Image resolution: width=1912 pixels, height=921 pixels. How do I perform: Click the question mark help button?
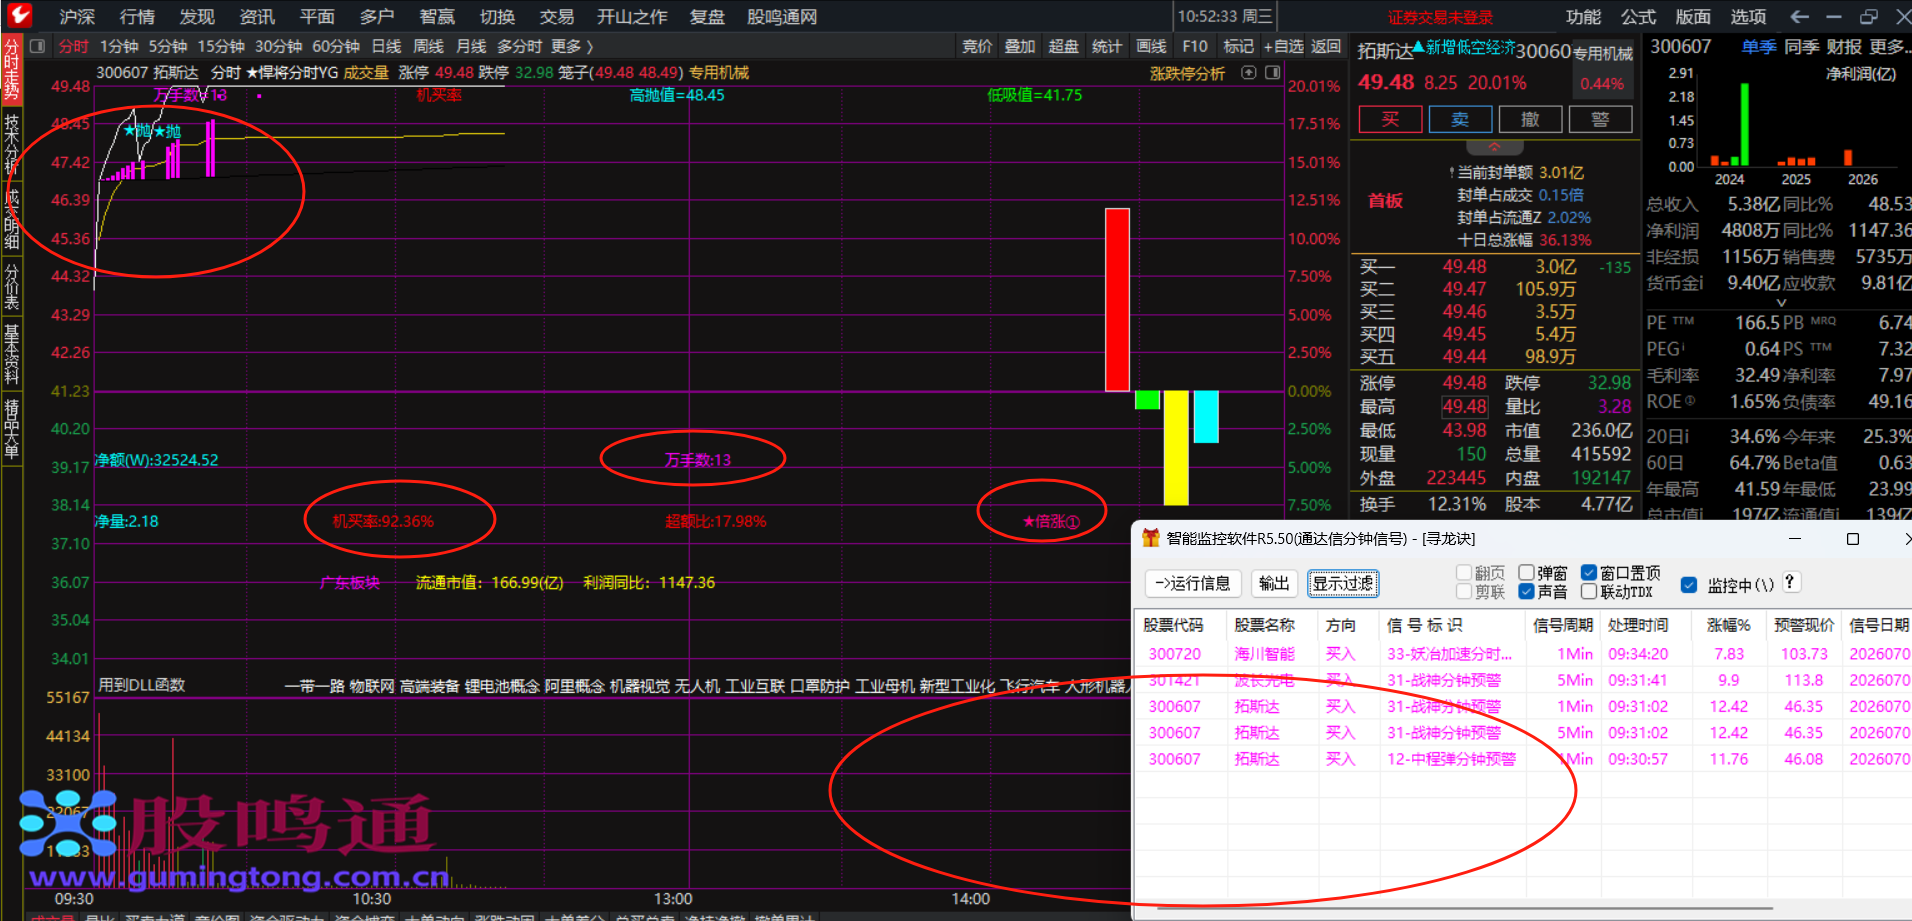click(1790, 582)
